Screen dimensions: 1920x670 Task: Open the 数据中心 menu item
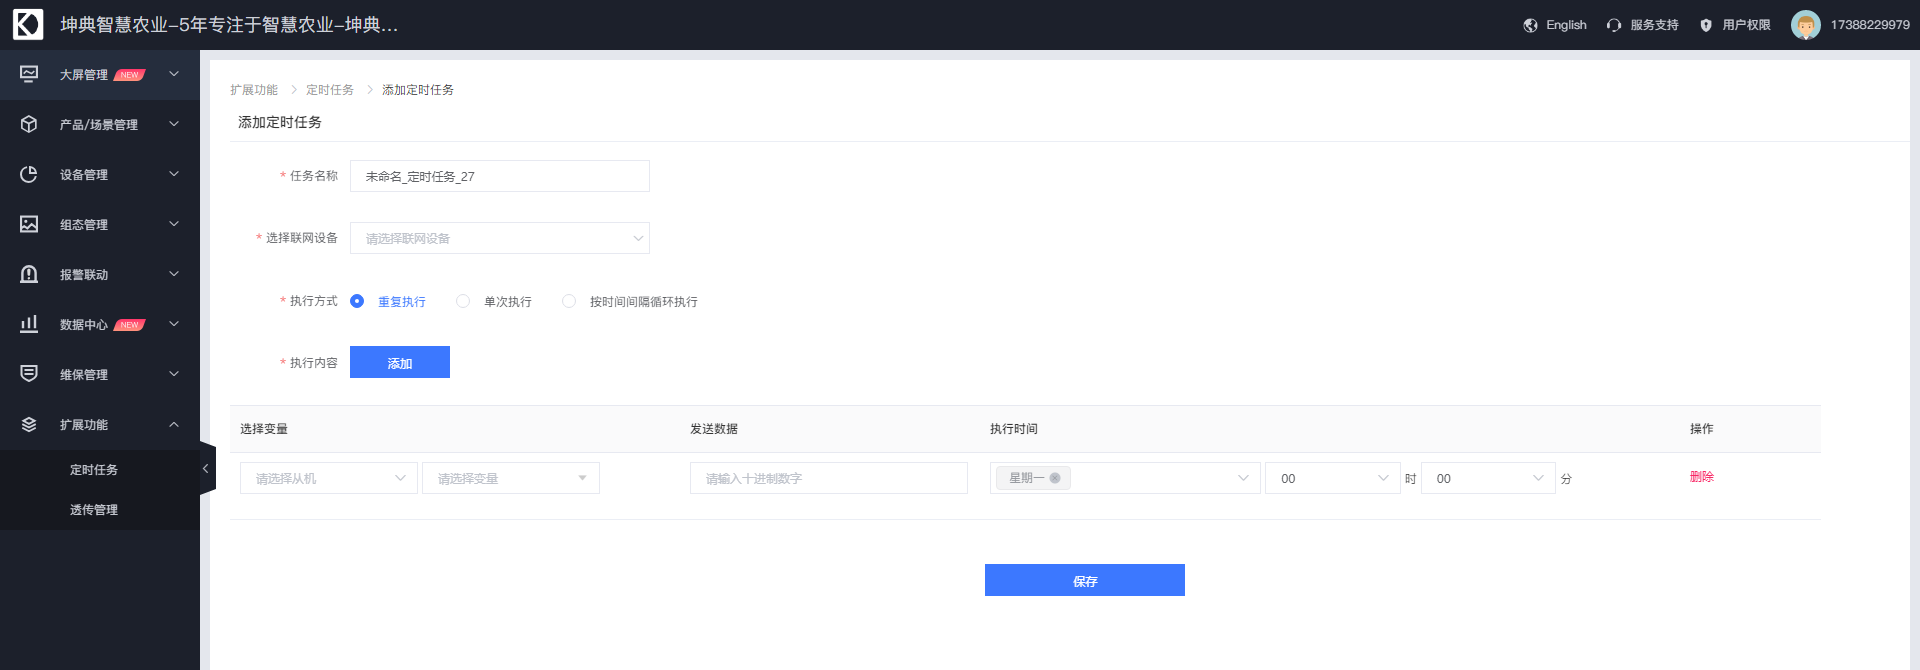click(100, 324)
